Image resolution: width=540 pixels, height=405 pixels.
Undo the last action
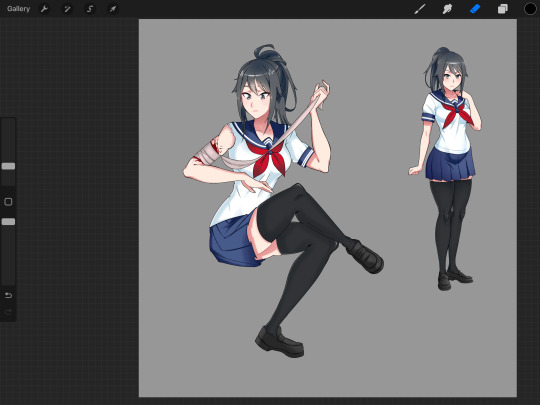click(8, 295)
